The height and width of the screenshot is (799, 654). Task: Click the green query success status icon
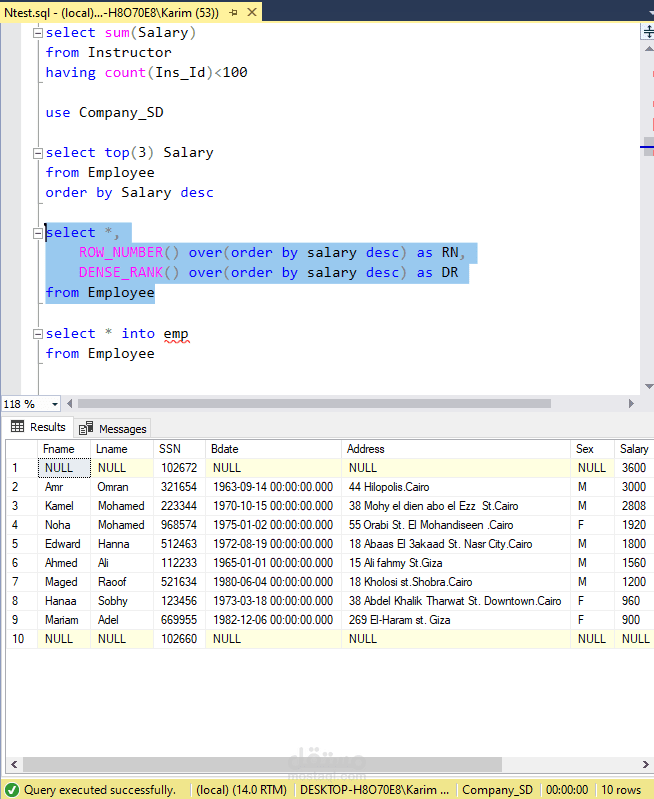coord(11,790)
